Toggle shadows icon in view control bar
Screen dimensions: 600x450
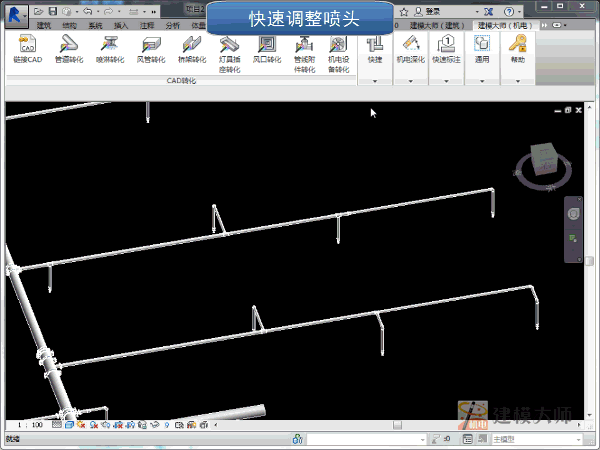93,425
